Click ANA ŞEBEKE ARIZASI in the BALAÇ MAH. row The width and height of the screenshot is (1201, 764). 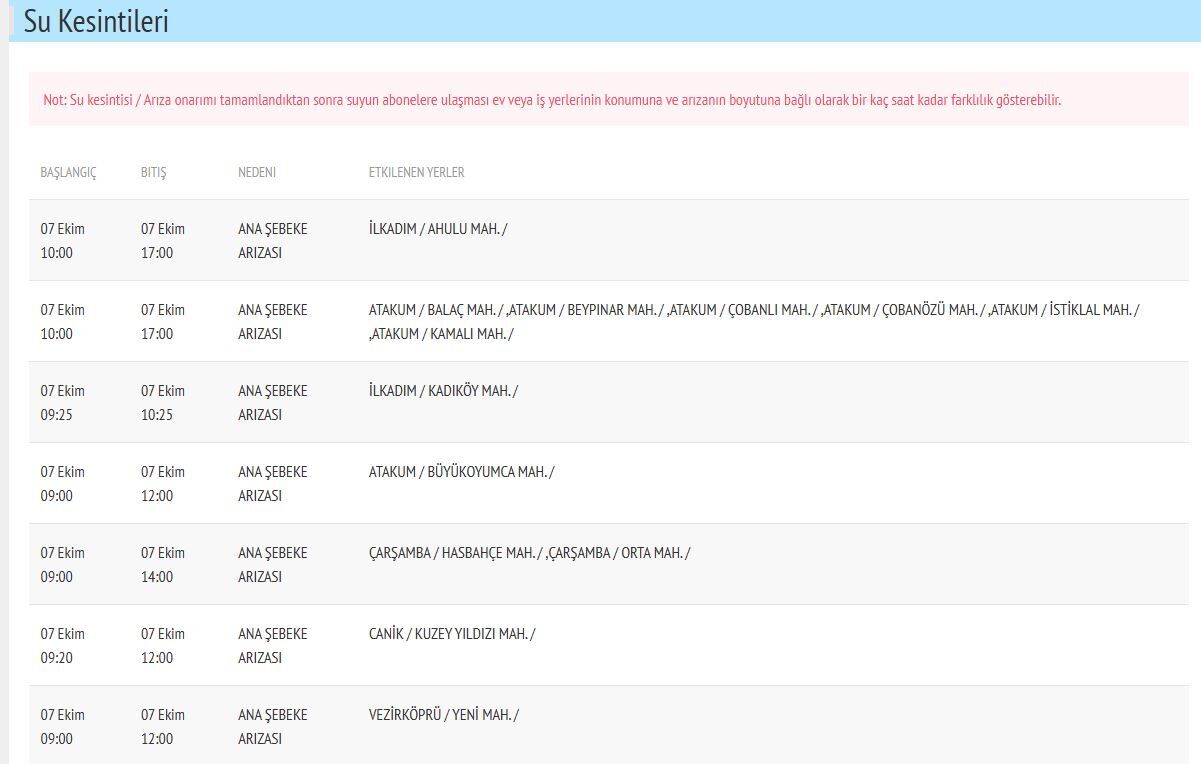point(273,322)
